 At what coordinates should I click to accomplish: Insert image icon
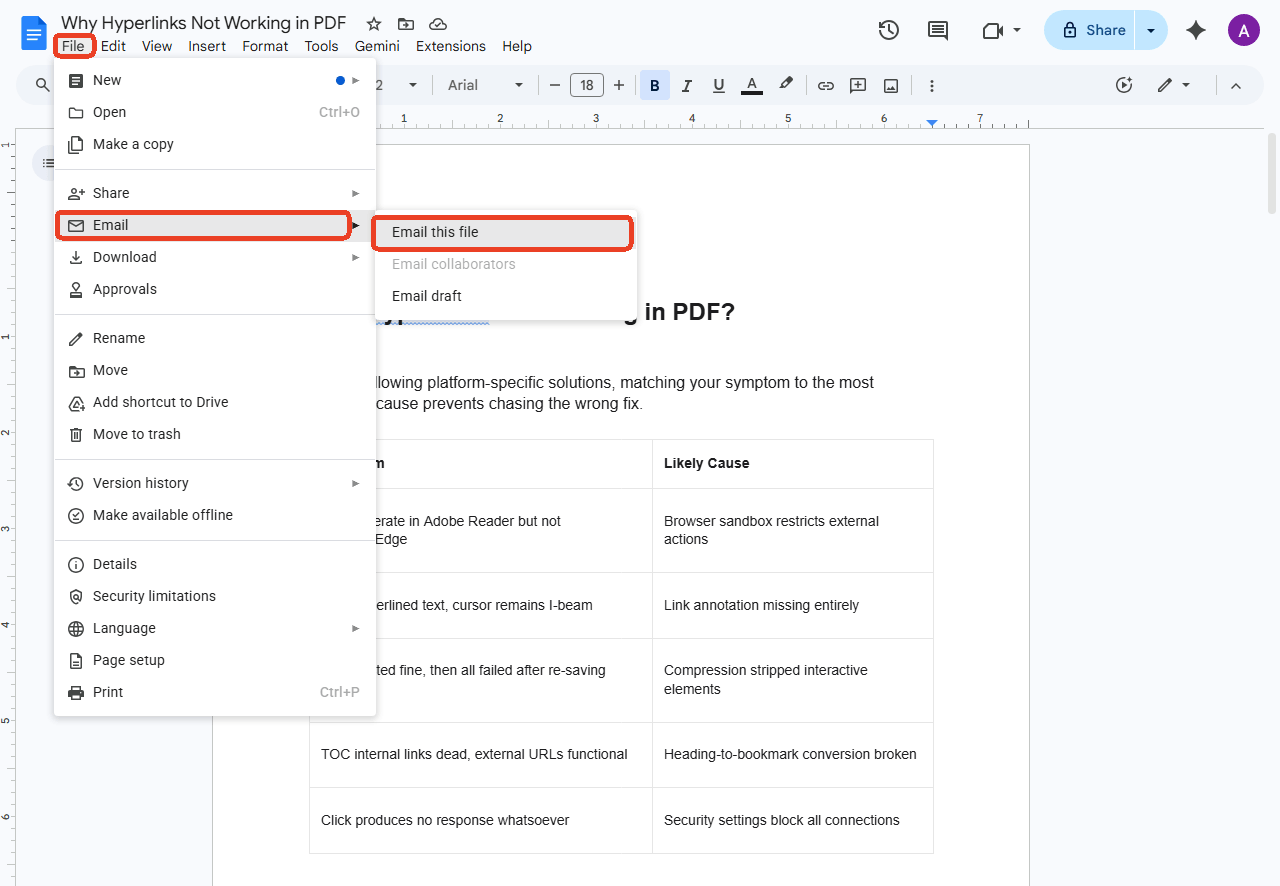(891, 85)
